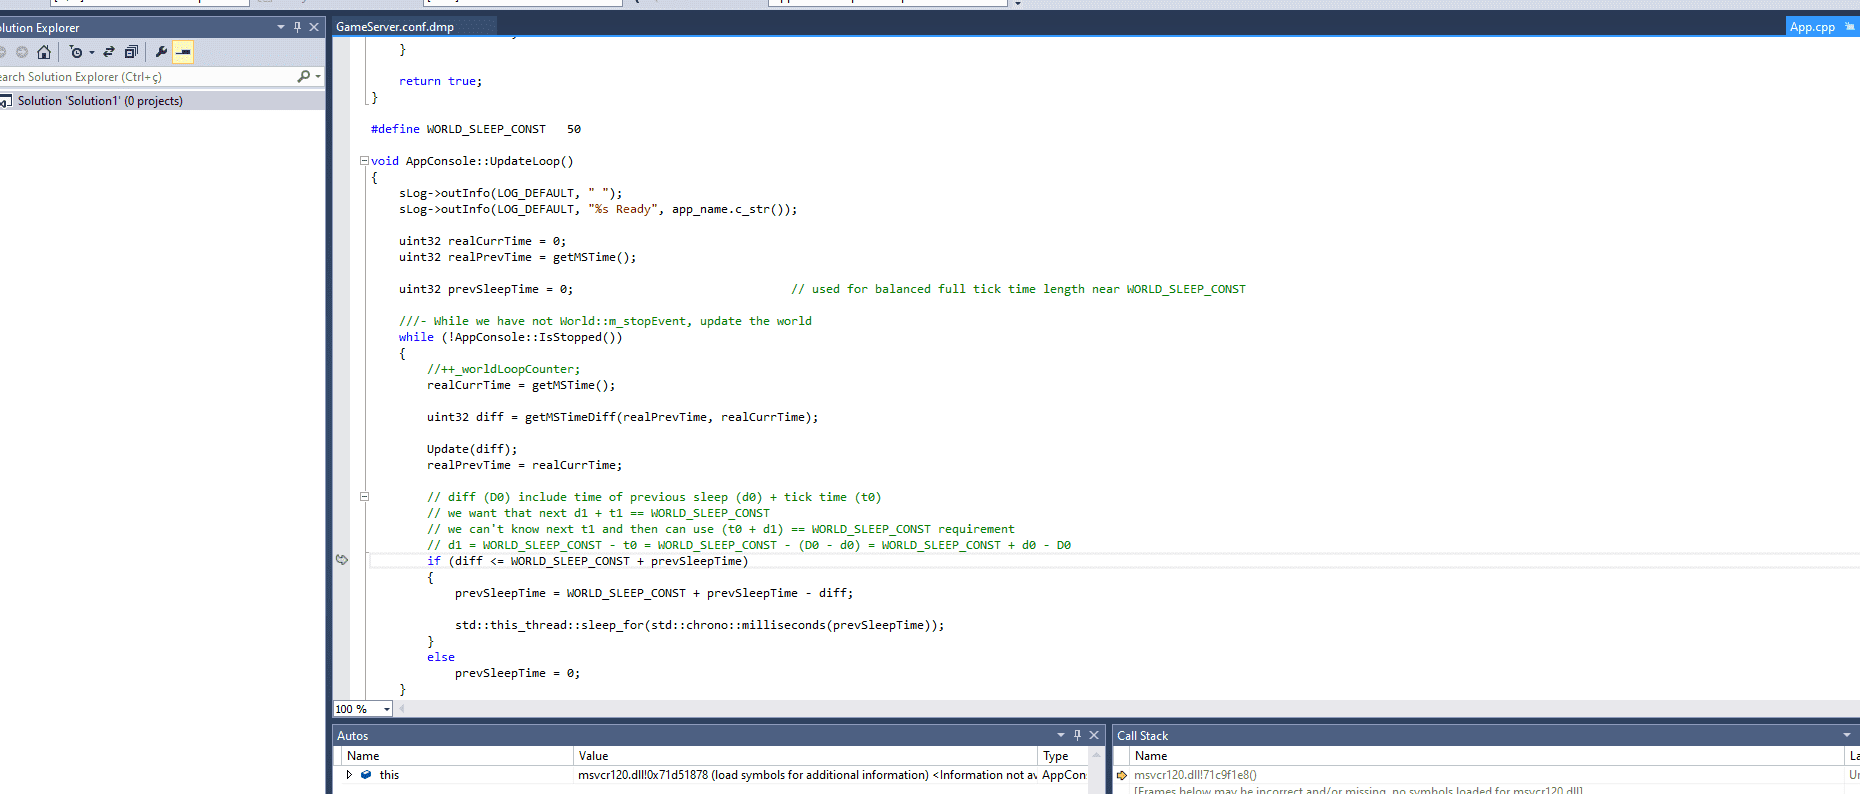The width and height of the screenshot is (1860, 794).
Task: Open the 100 % zoom combo box
Action: (x=363, y=709)
